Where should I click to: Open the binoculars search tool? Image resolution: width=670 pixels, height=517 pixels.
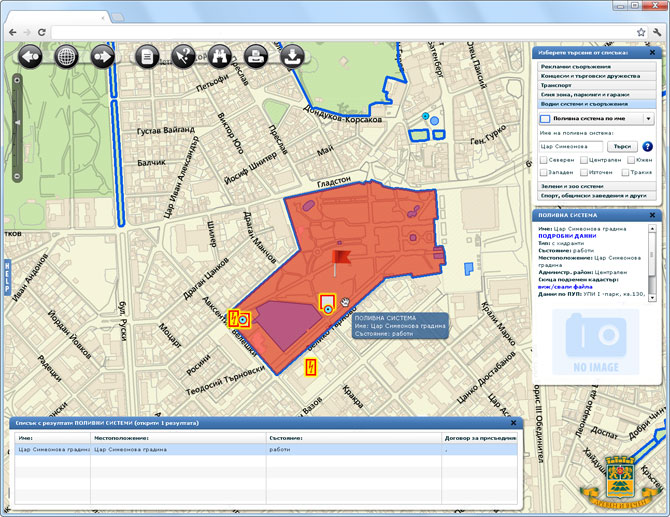pos(220,56)
